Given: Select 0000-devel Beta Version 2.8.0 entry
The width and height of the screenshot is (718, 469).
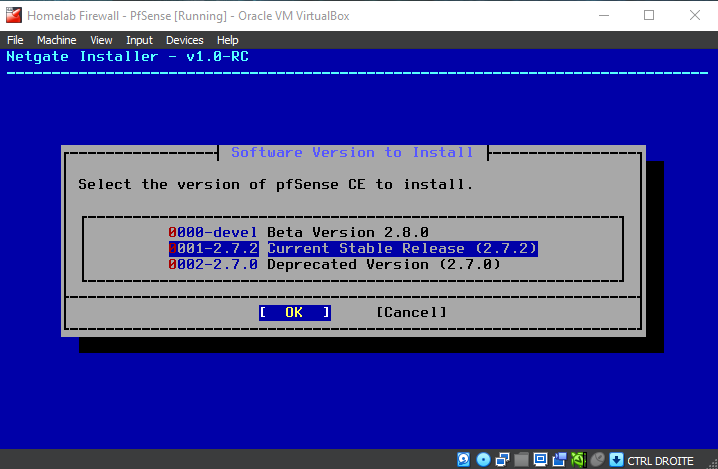Looking at the screenshot, I should [299, 232].
